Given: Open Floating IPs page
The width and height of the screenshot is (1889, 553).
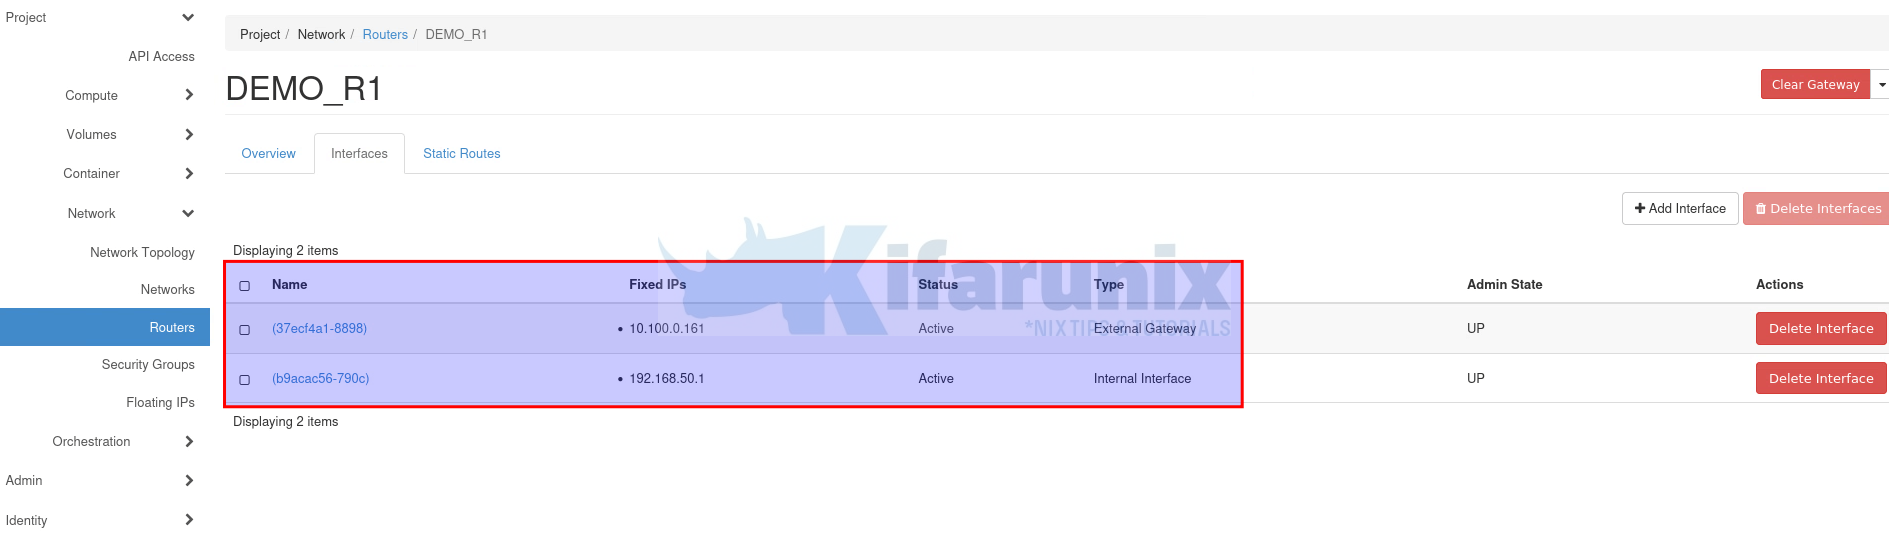Looking at the screenshot, I should tap(160, 402).
